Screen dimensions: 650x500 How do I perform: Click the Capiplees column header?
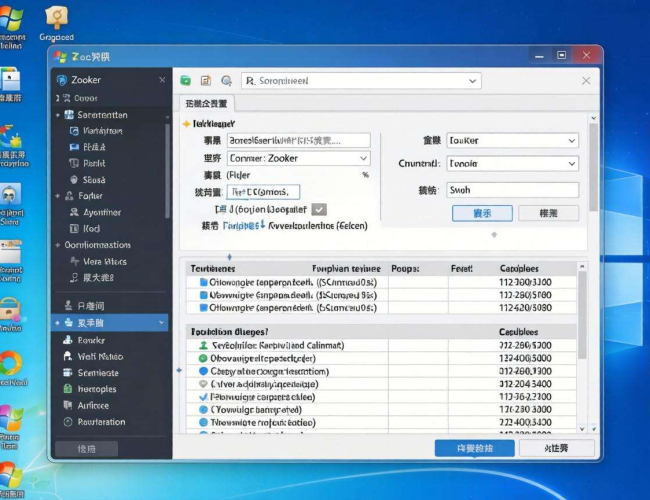click(519, 269)
